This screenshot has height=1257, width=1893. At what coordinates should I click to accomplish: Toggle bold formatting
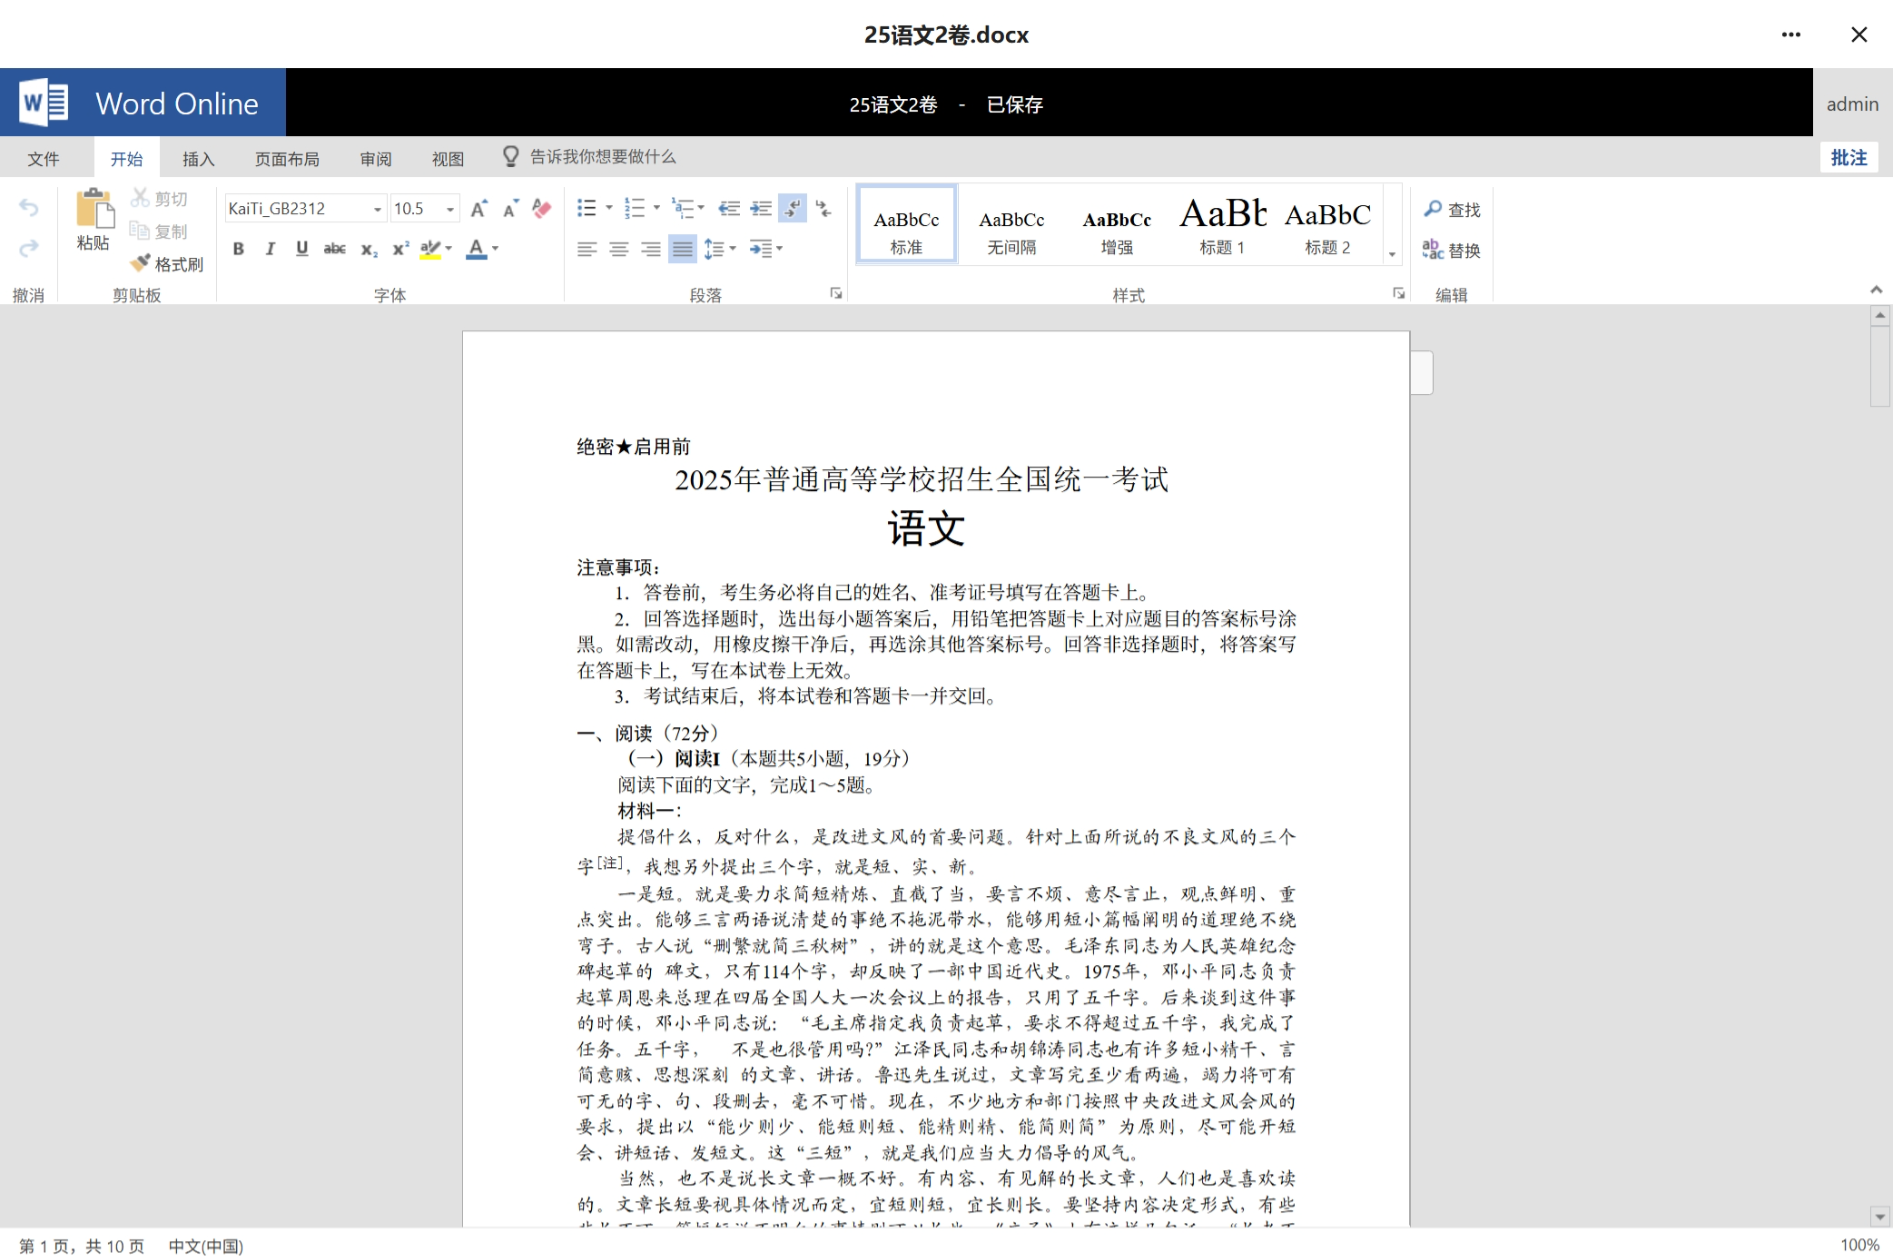pos(238,249)
